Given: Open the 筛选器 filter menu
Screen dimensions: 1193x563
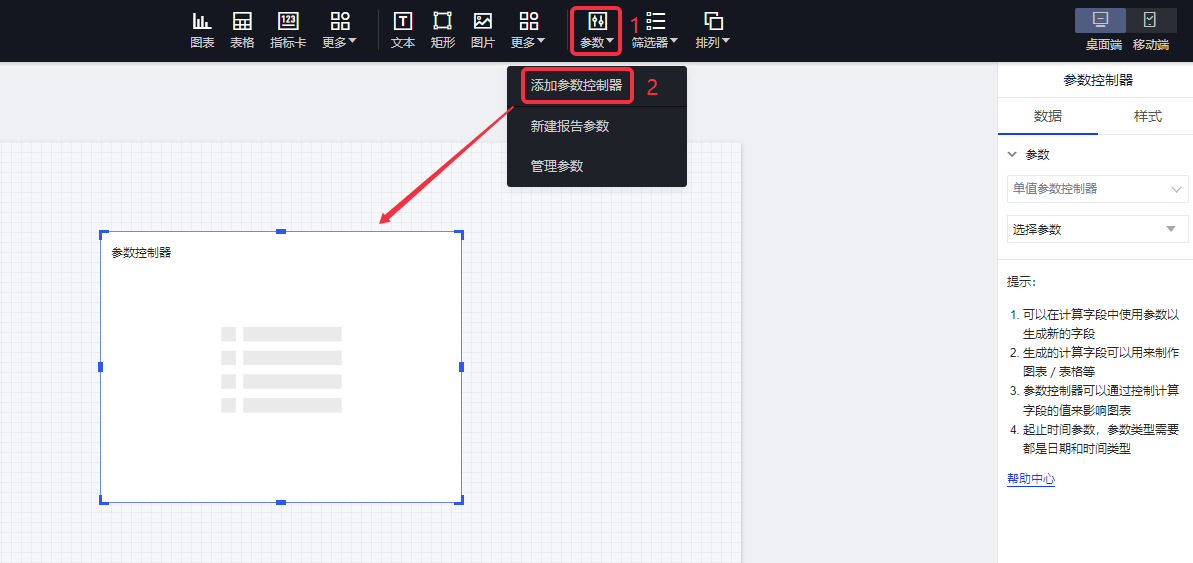Looking at the screenshot, I should (655, 30).
